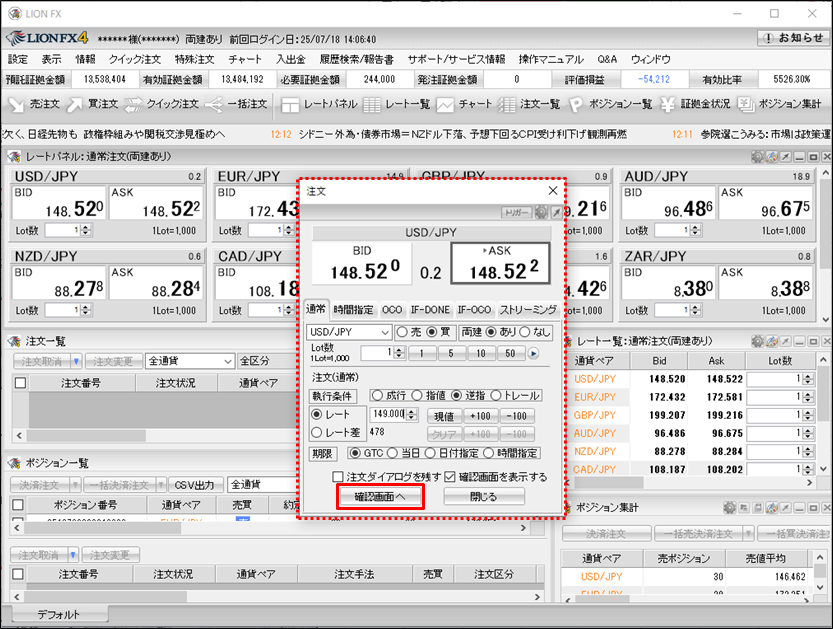The height and width of the screenshot is (629, 833).
Task: Click the レートパネル rate panel toolbar icon
Action: (x=318, y=104)
